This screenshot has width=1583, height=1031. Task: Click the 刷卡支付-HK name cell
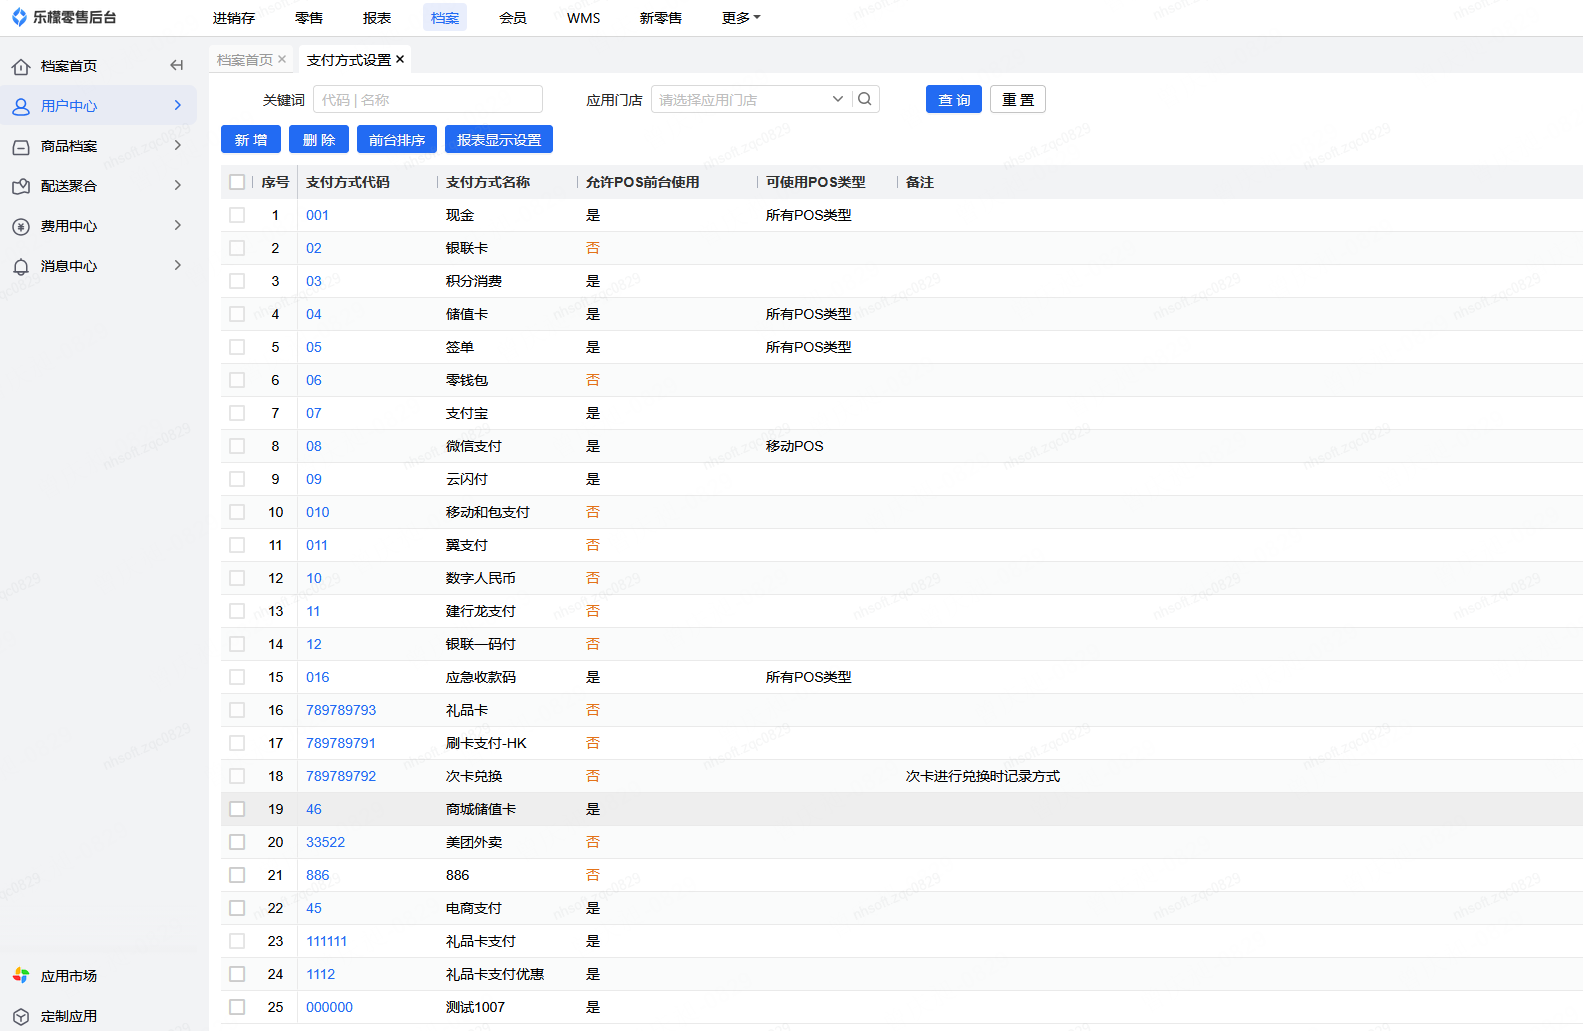coord(486,743)
